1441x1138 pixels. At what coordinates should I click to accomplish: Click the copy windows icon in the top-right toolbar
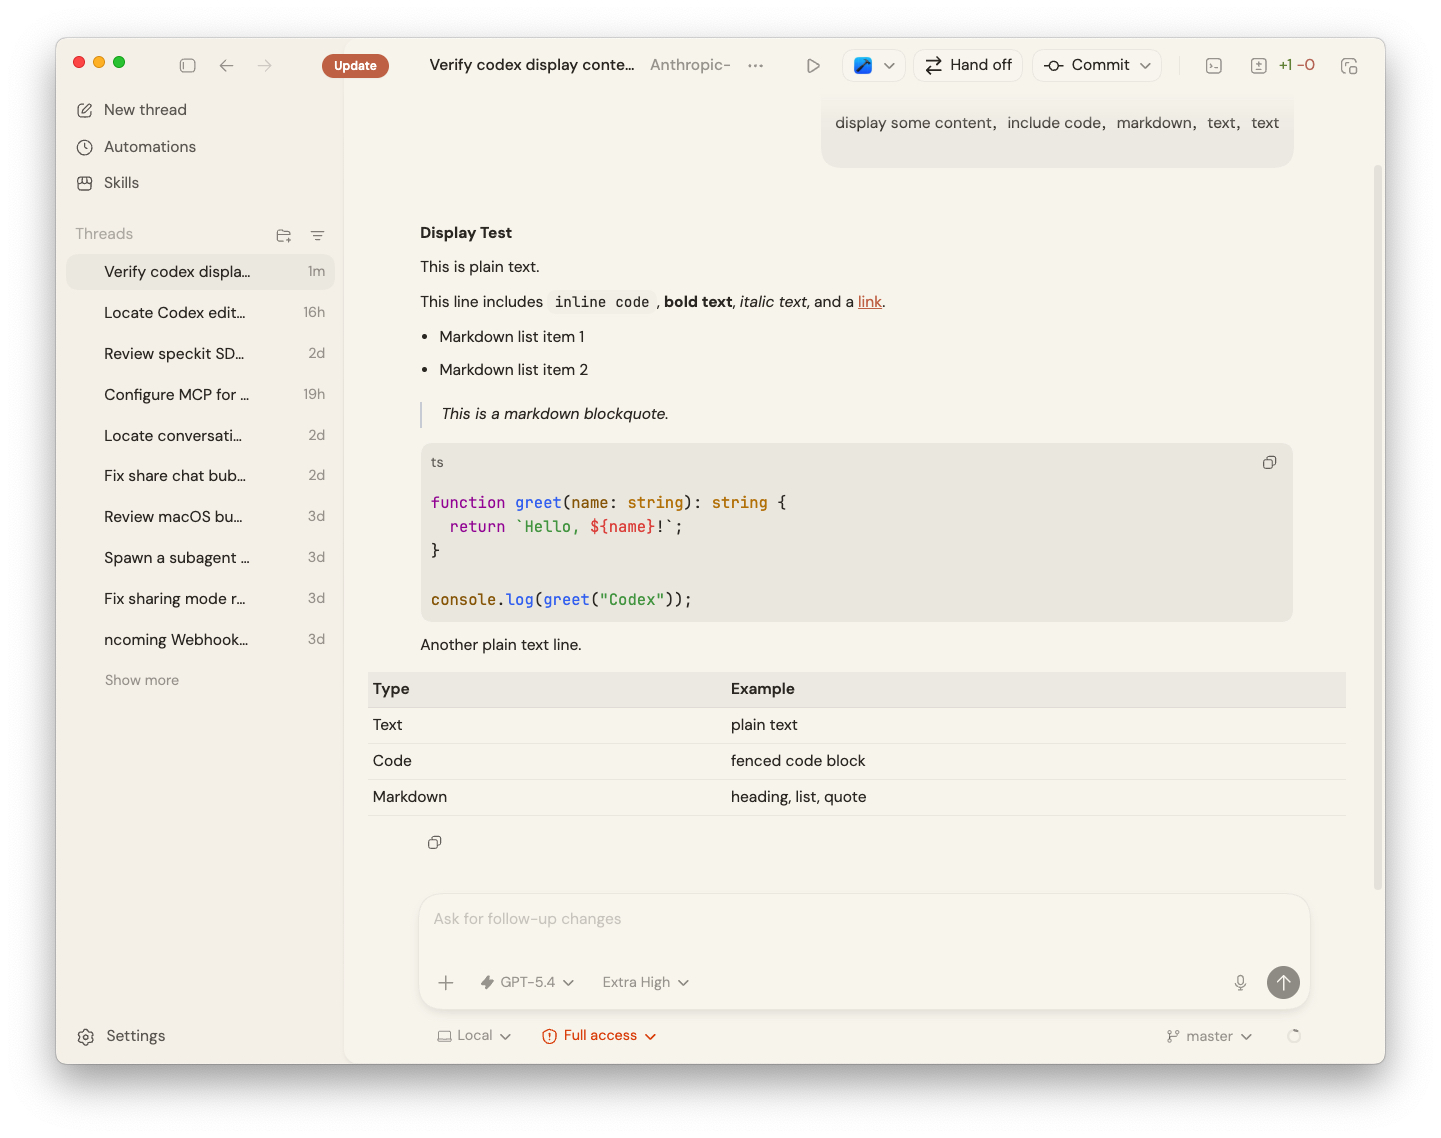click(1349, 66)
